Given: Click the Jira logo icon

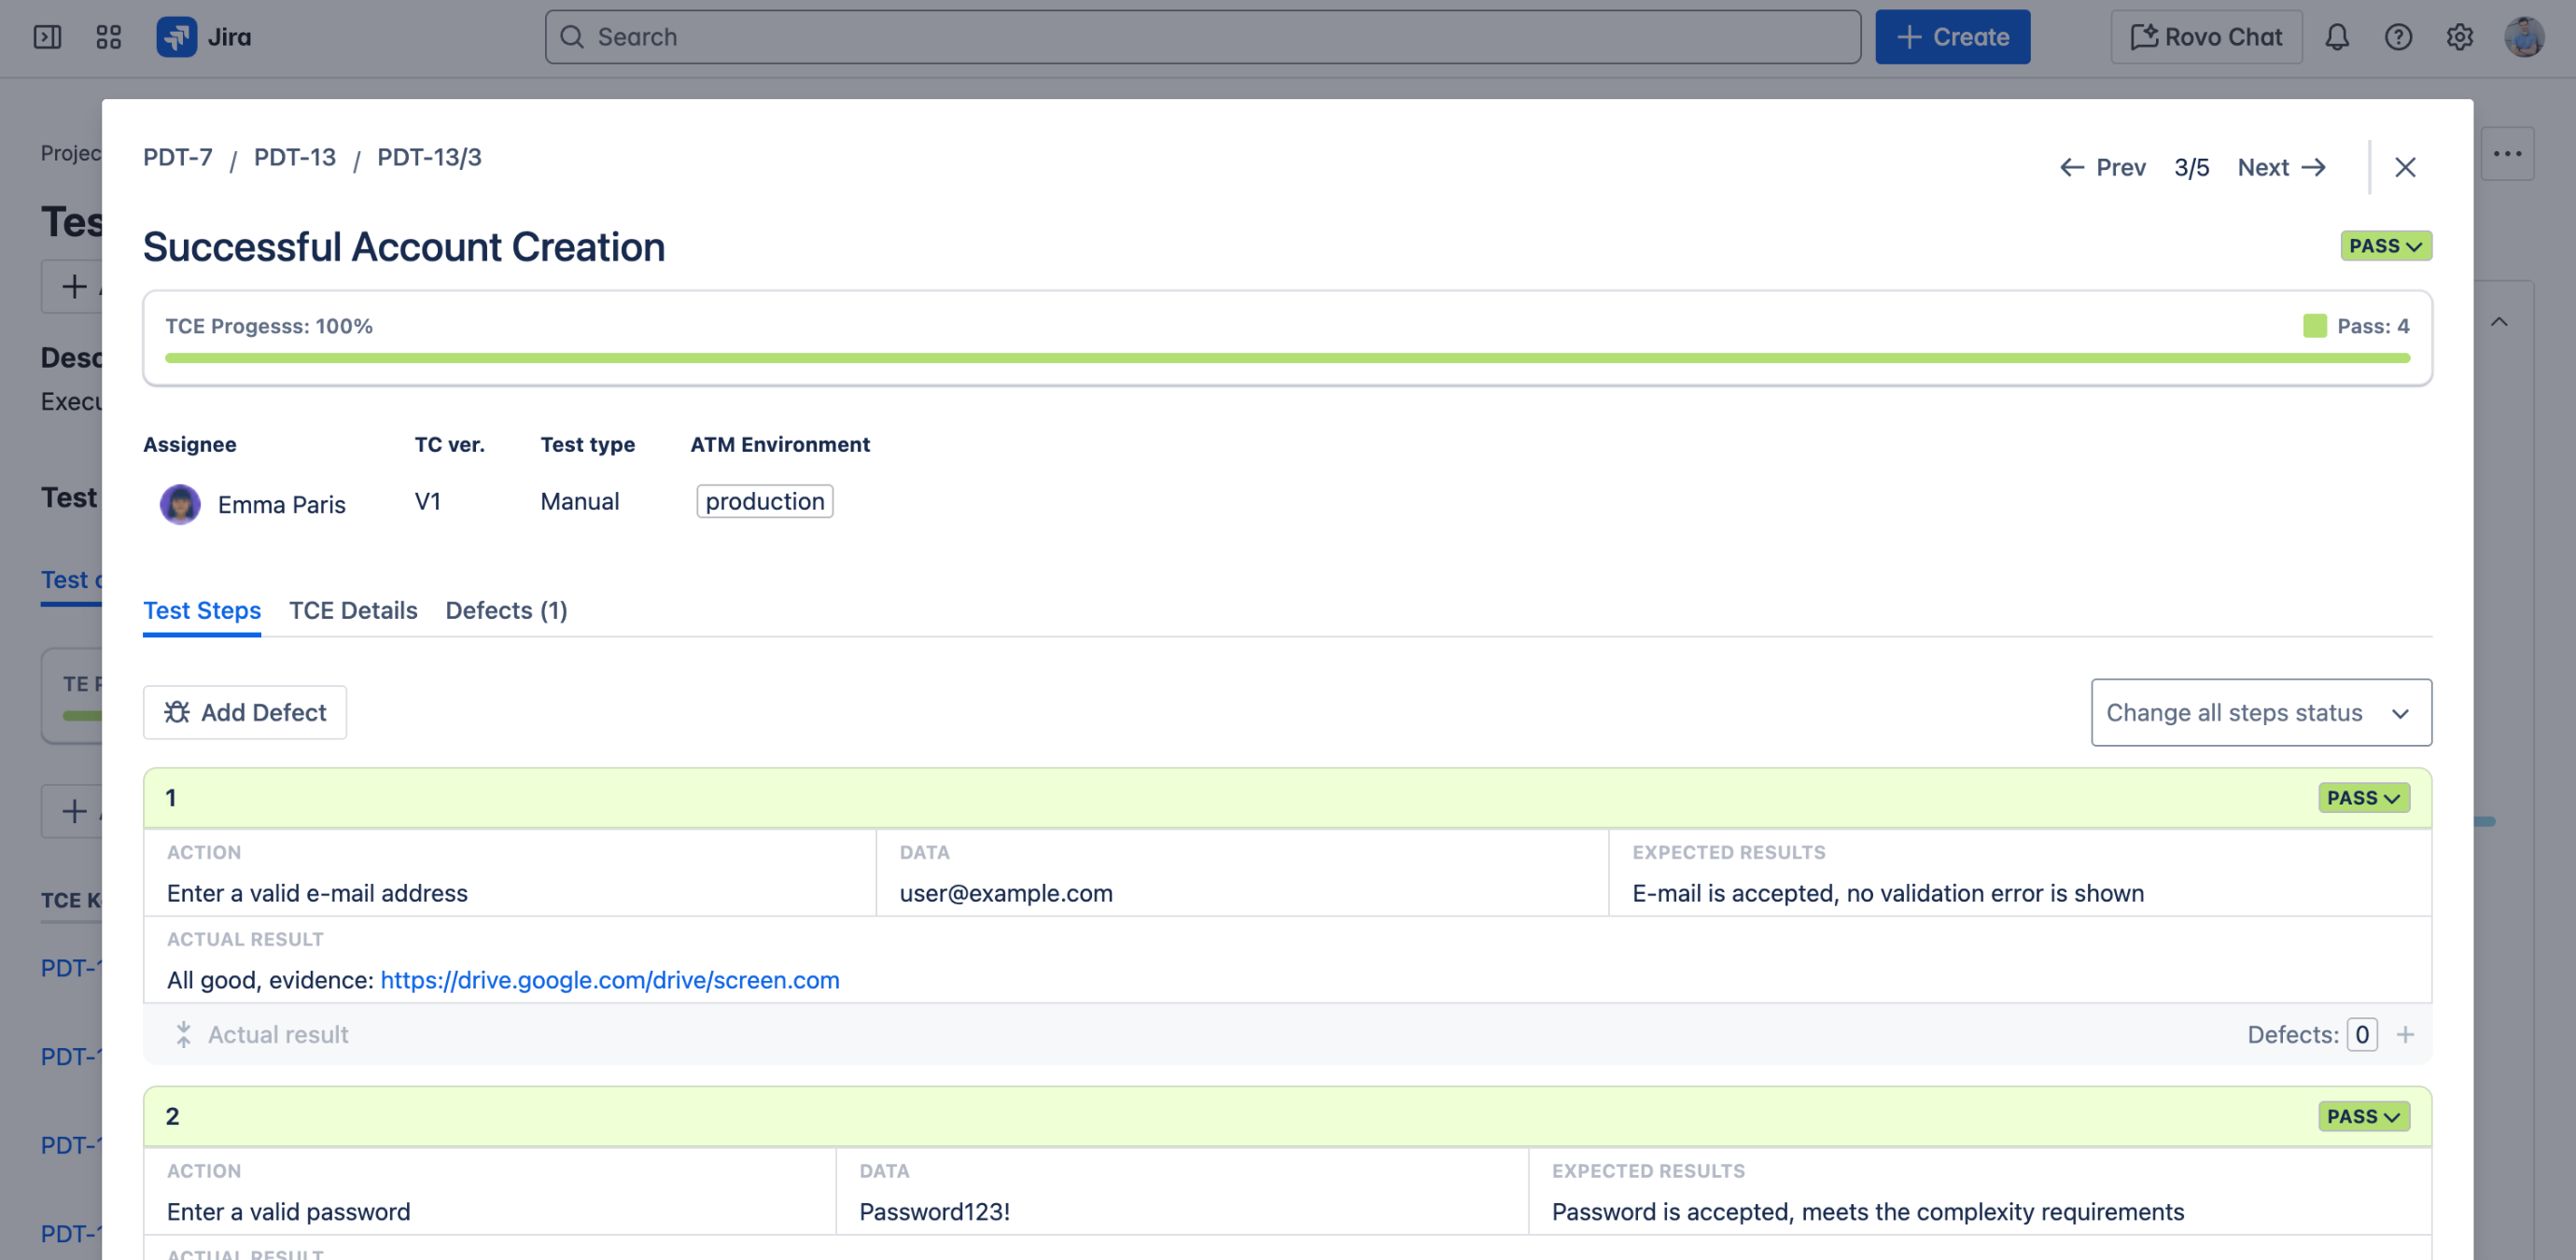Looking at the screenshot, I should (x=177, y=37).
